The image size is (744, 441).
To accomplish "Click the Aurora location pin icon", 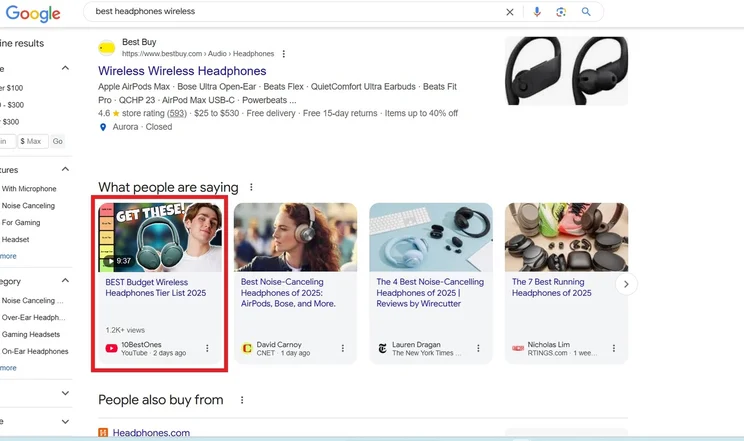I will (x=103, y=127).
